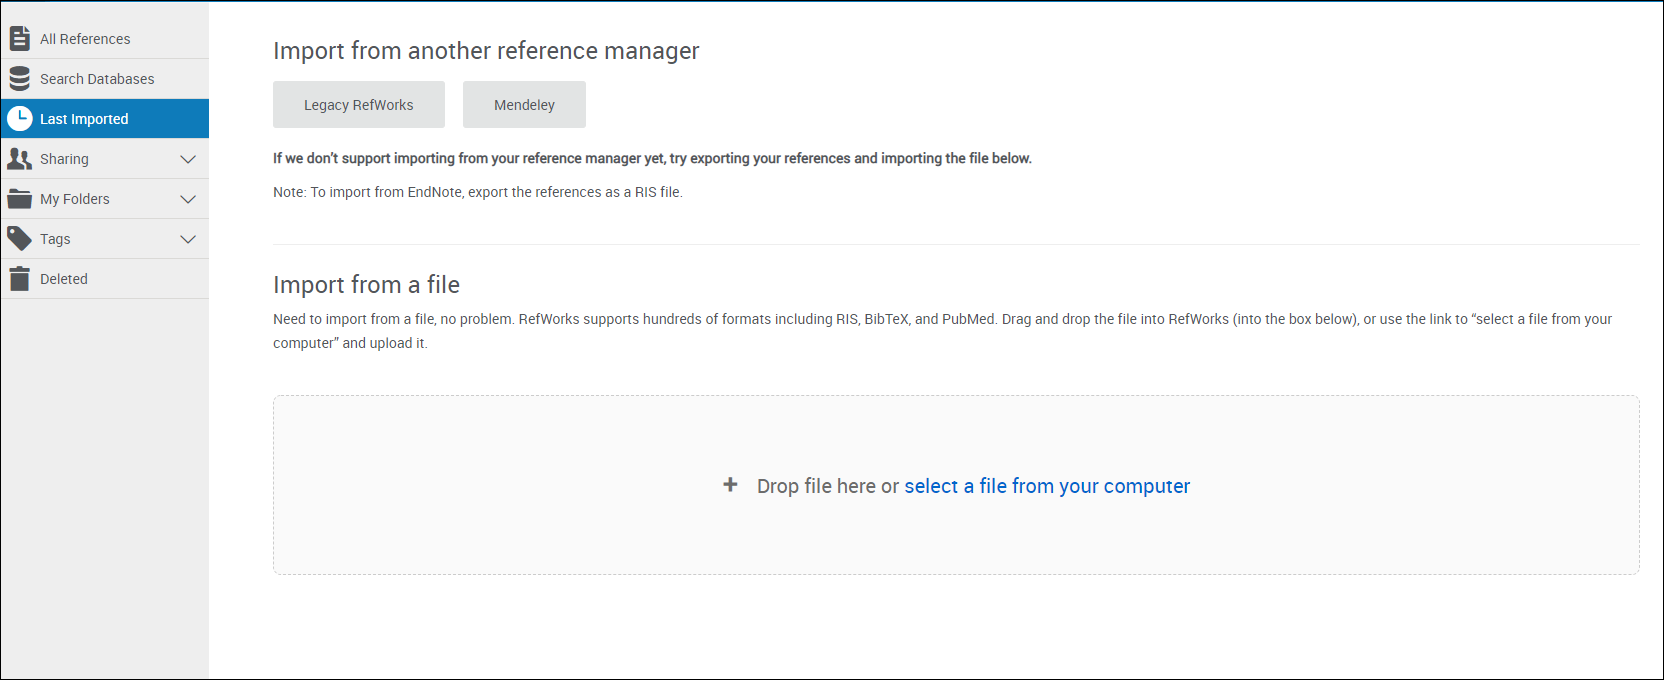This screenshot has height=680, width=1664.
Task: Expand the Sharing section chevron
Action: click(x=188, y=159)
